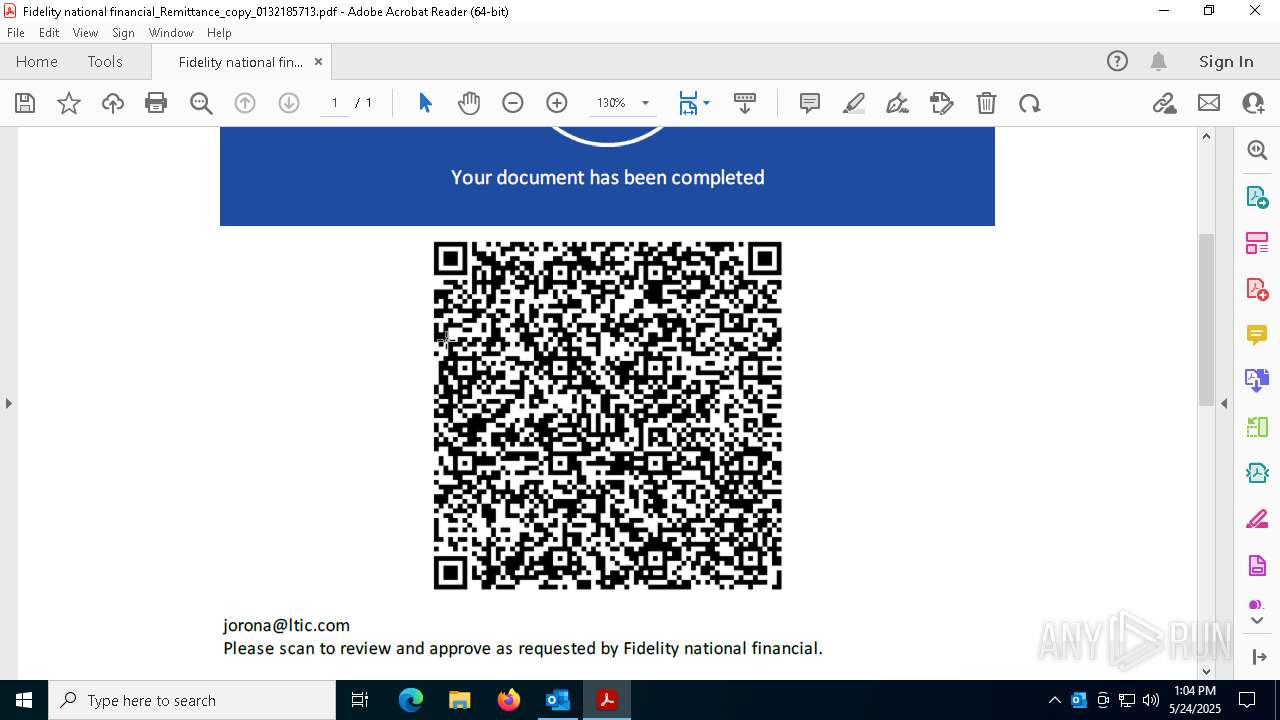The image size is (1280, 720).
Task: Send file by email envelope icon
Action: (1209, 103)
